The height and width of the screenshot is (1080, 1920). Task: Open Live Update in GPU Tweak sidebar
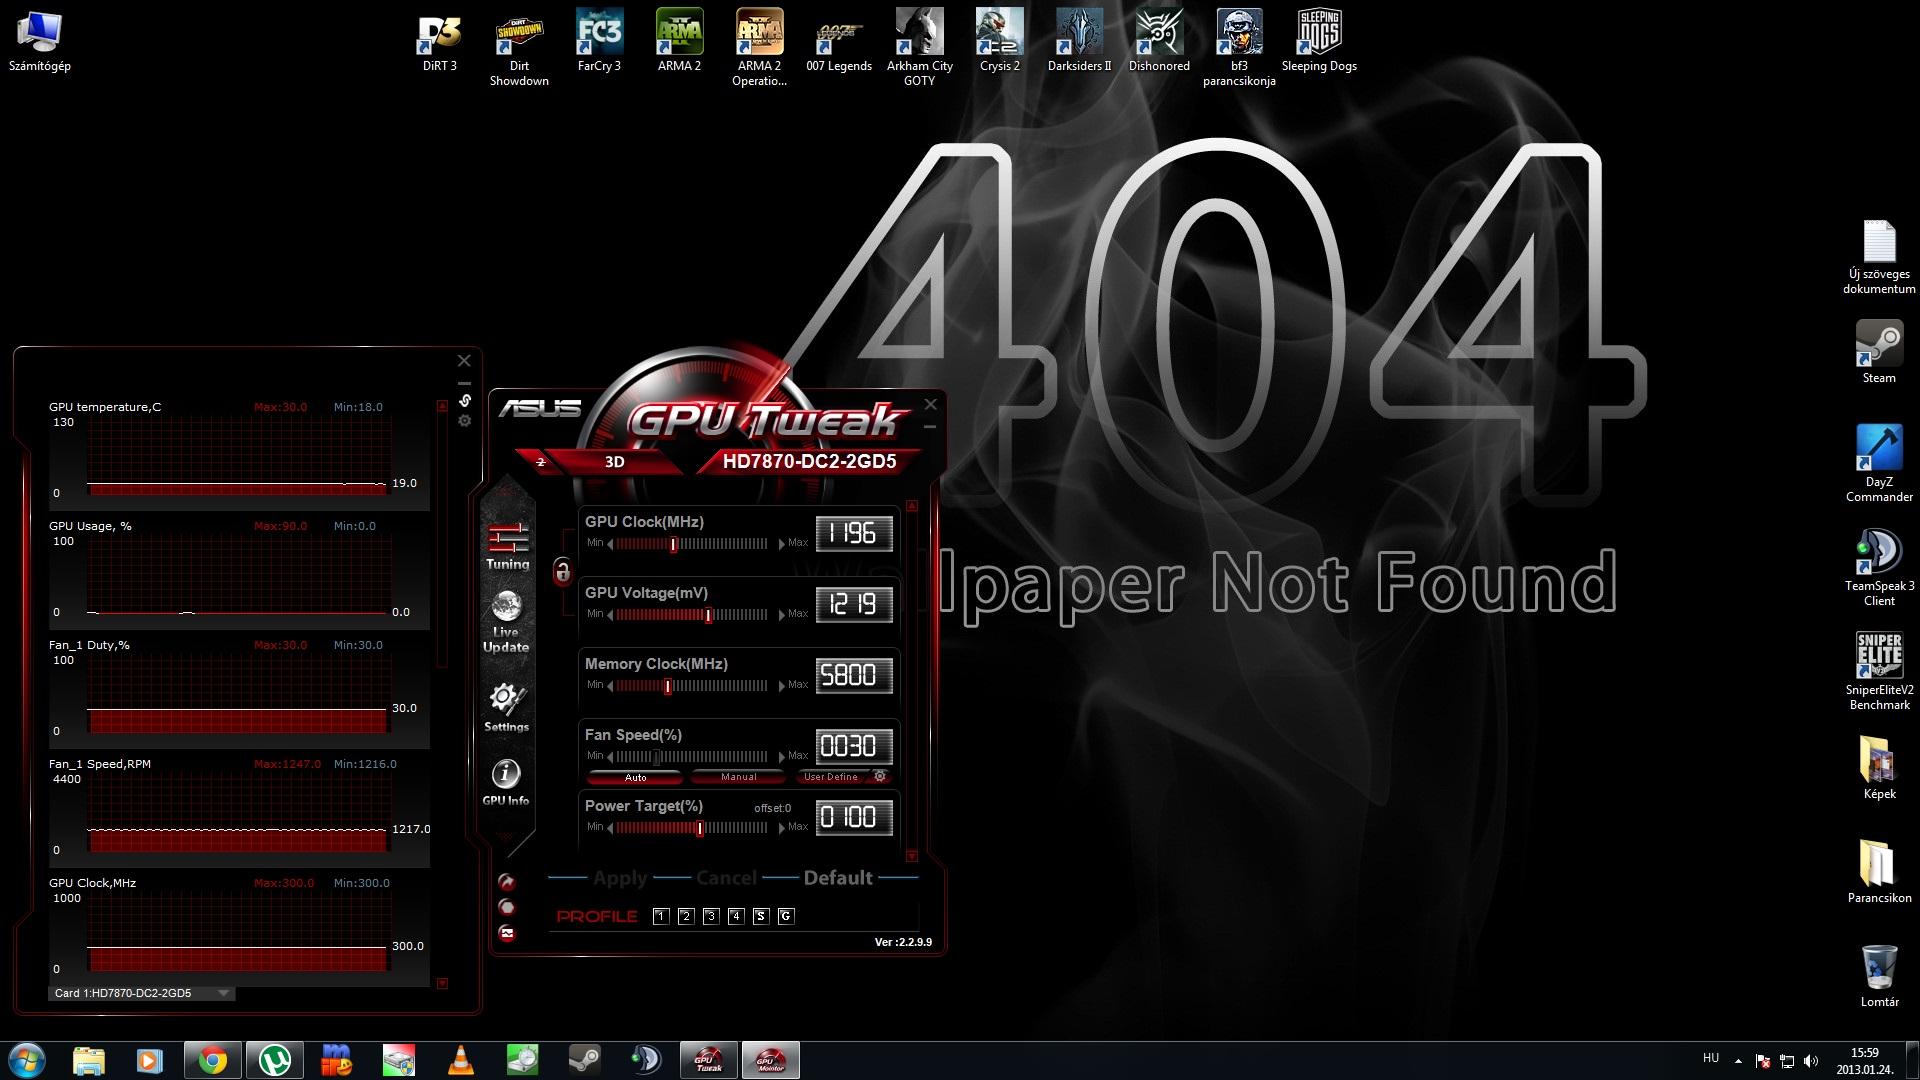(x=506, y=622)
